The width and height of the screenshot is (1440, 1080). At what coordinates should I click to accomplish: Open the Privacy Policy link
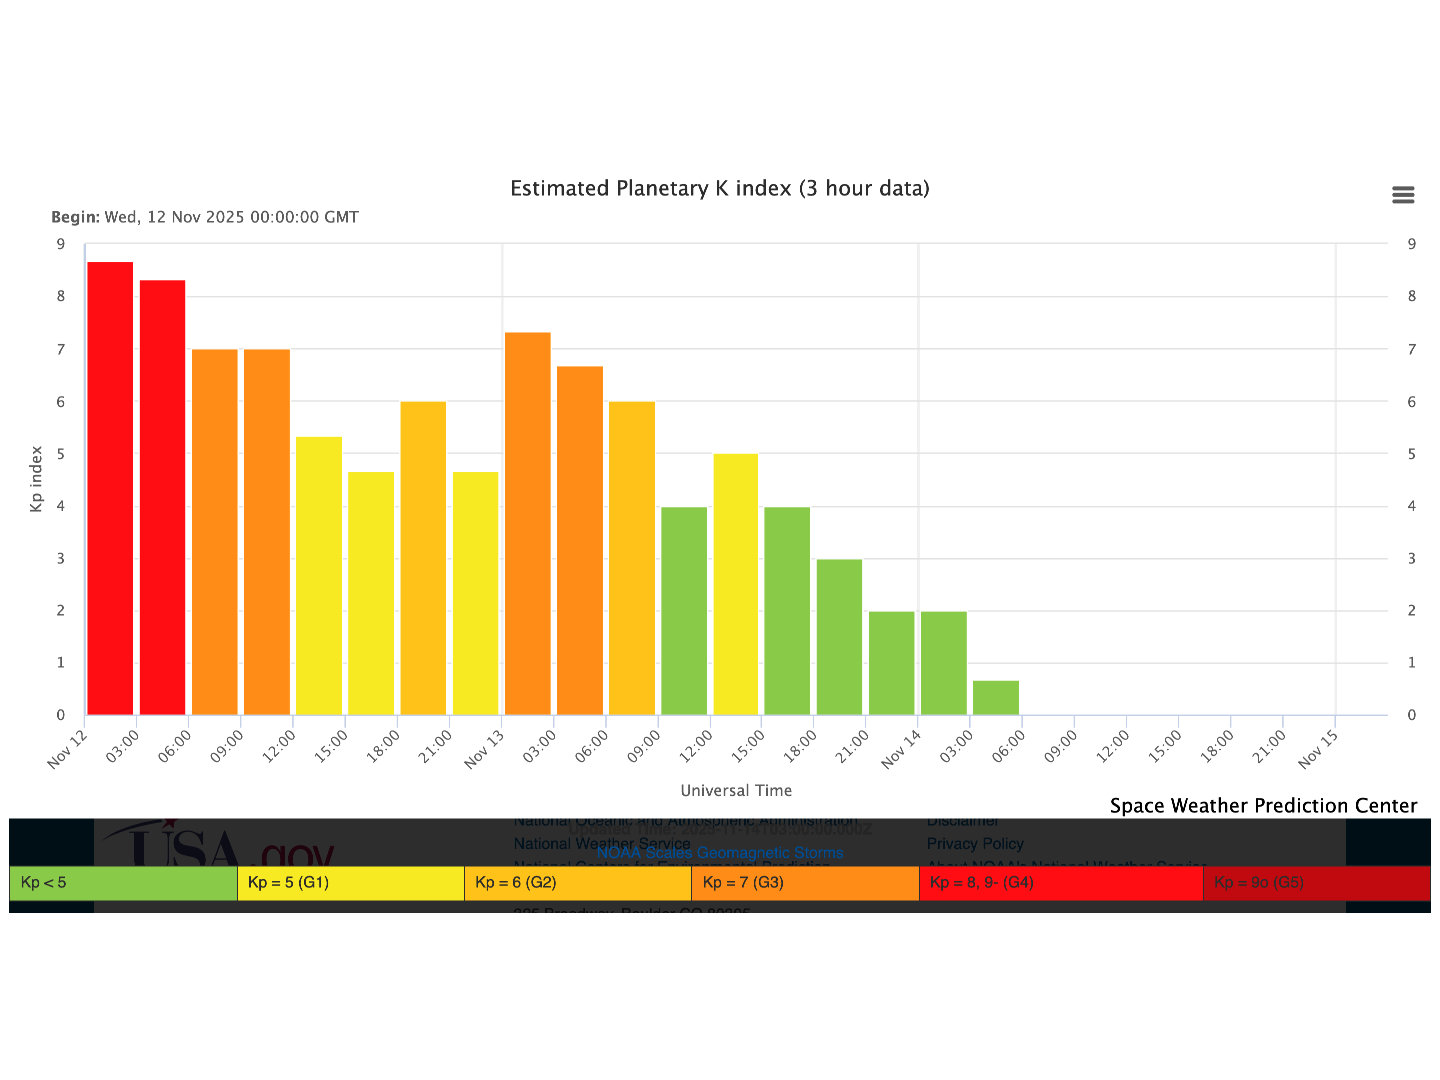[x=975, y=844]
